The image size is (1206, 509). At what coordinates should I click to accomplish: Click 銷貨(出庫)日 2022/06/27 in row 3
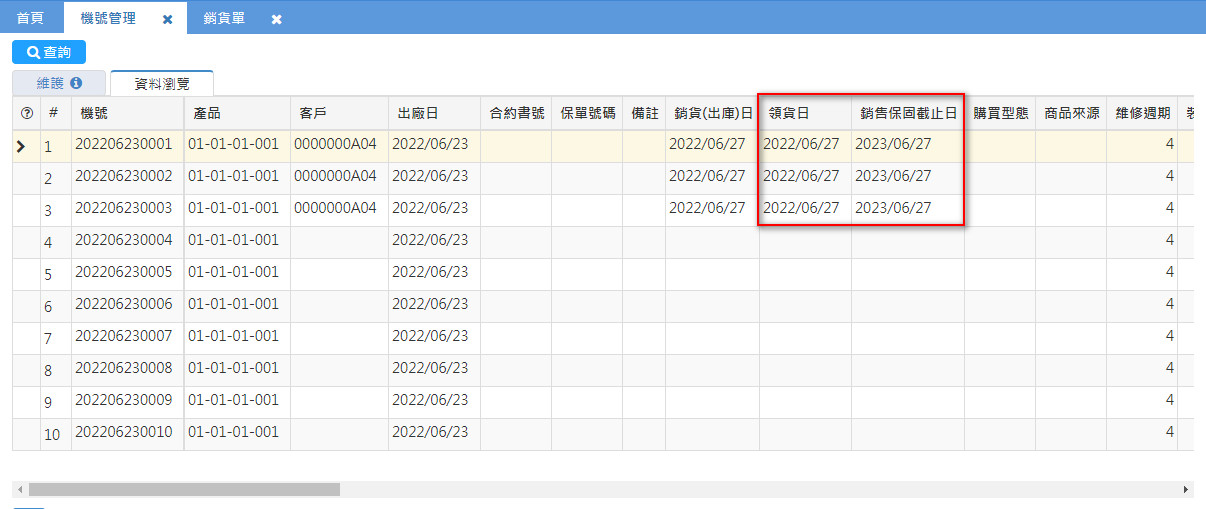(707, 209)
